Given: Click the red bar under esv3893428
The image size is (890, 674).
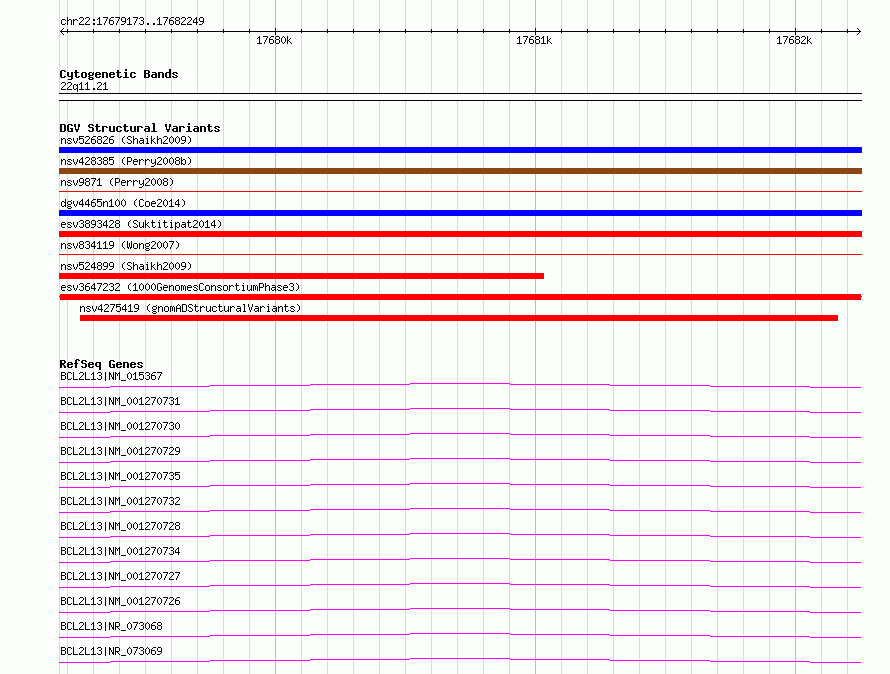Looking at the screenshot, I should pyautogui.click(x=460, y=234).
